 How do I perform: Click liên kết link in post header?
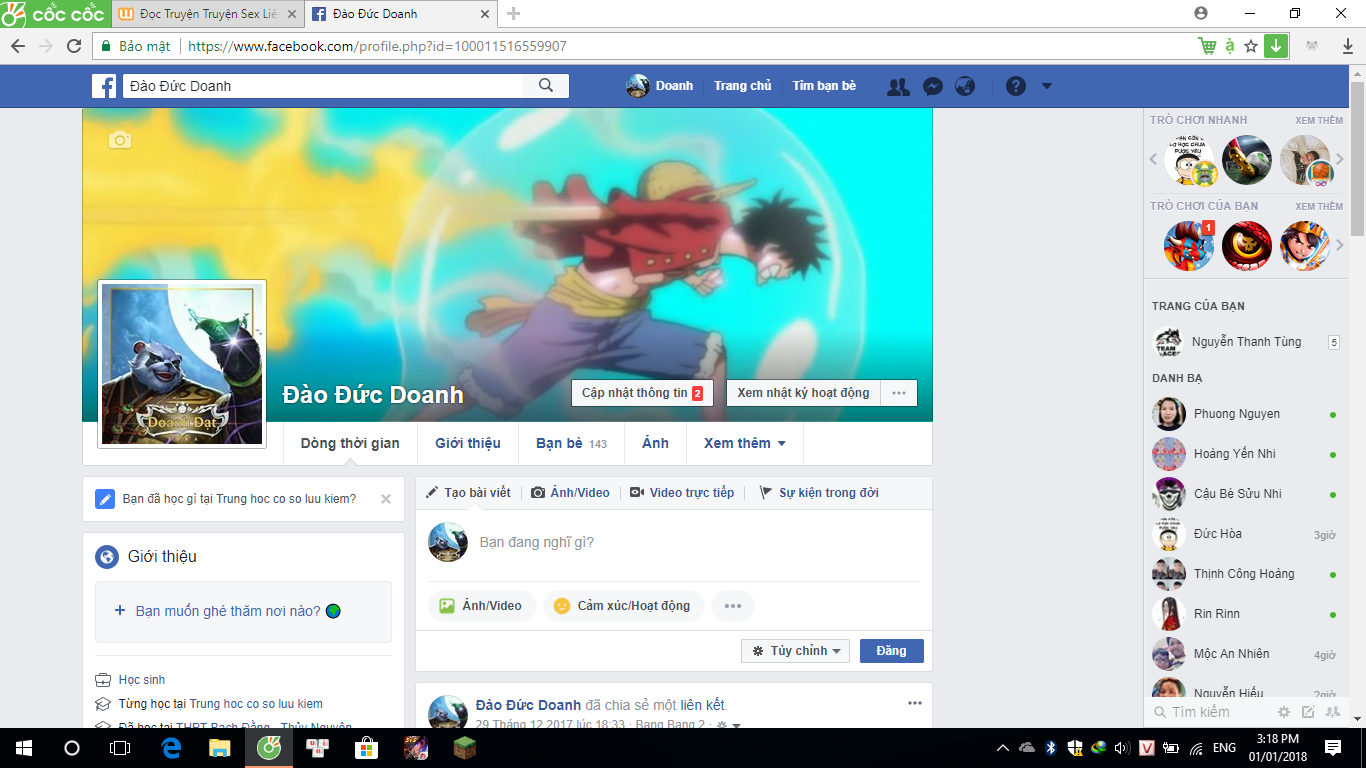(x=703, y=705)
